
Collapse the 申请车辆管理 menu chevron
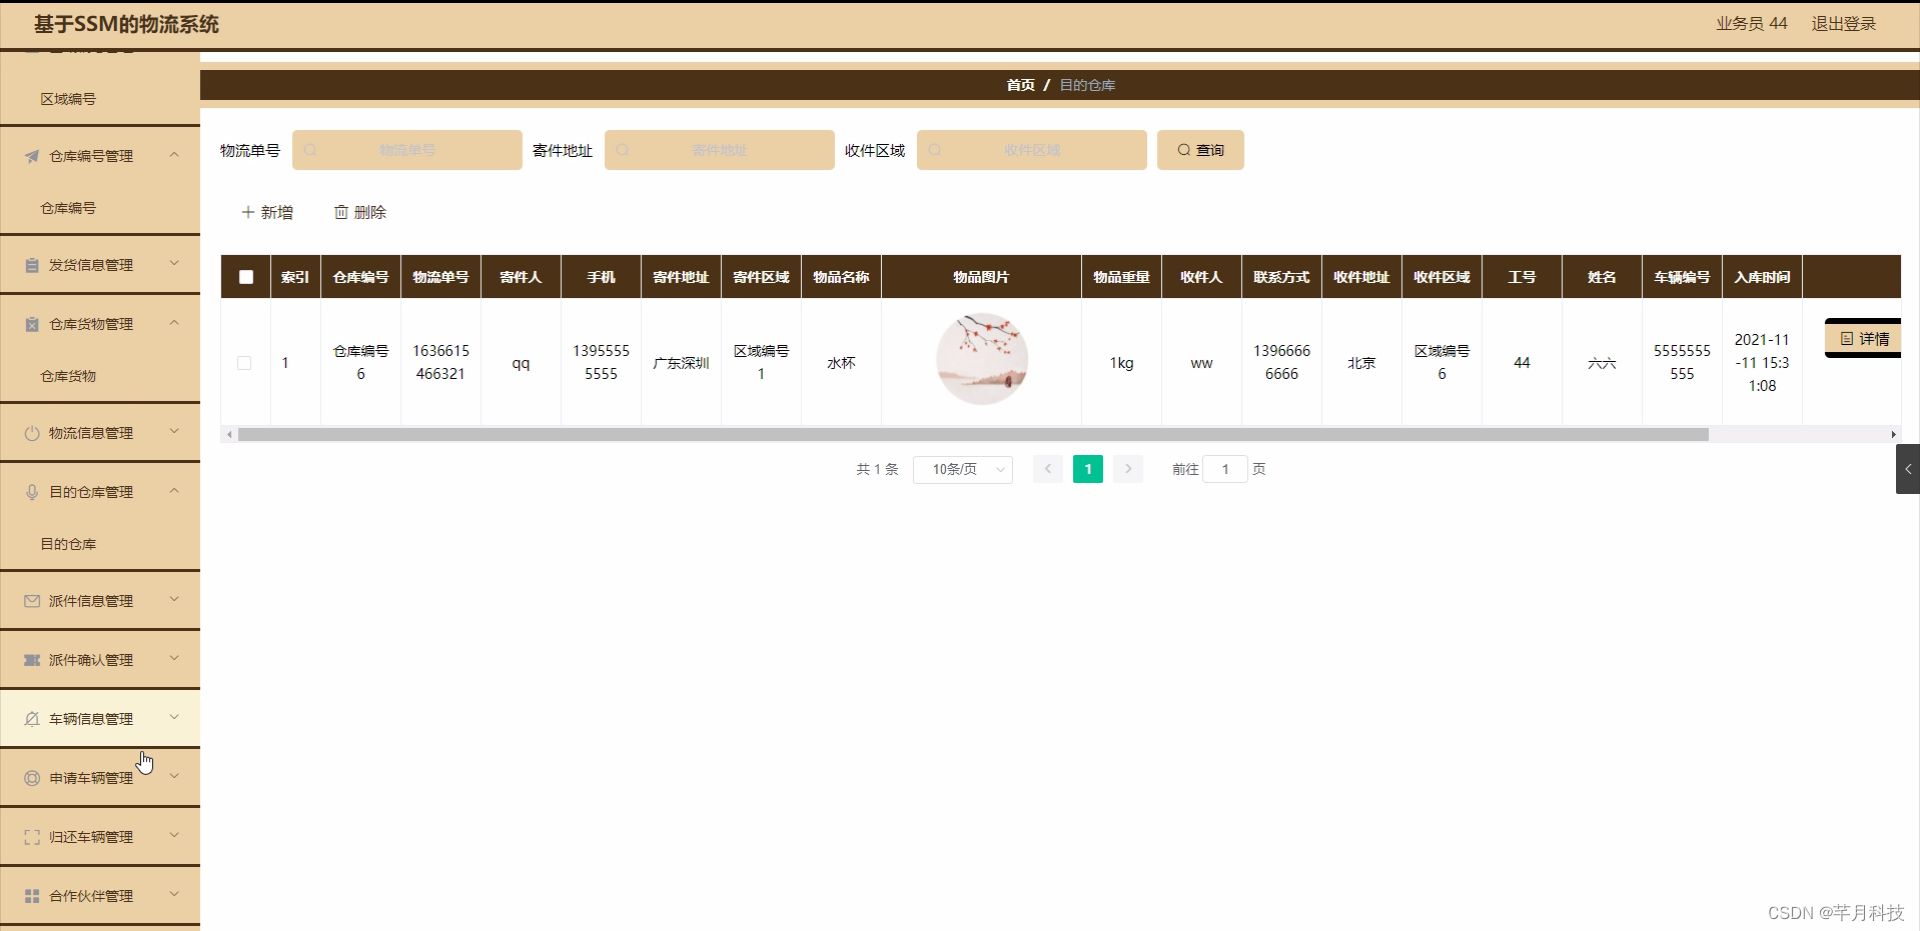pyautogui.click(x=174, y=777)
